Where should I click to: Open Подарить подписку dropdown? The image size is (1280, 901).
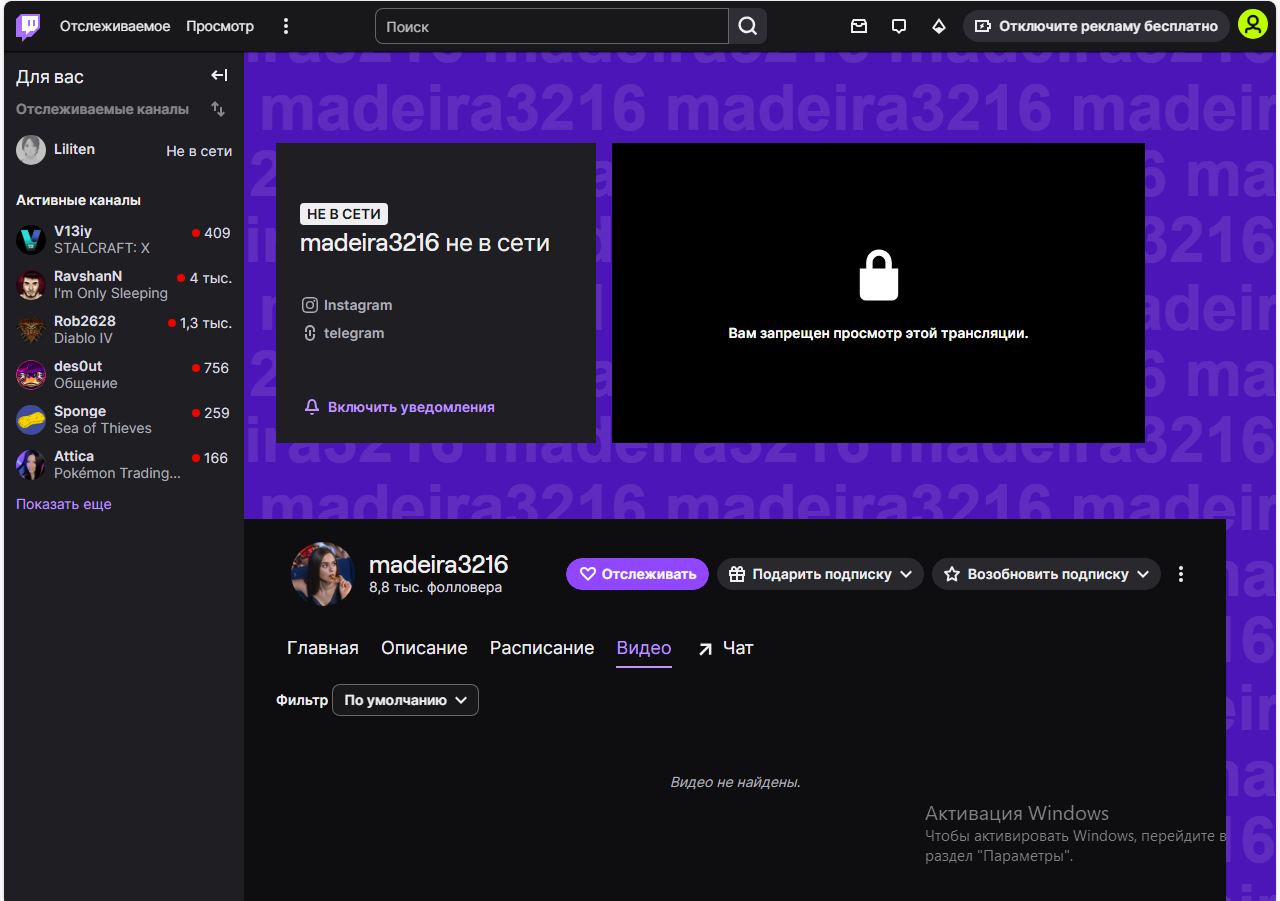[820, 574]
